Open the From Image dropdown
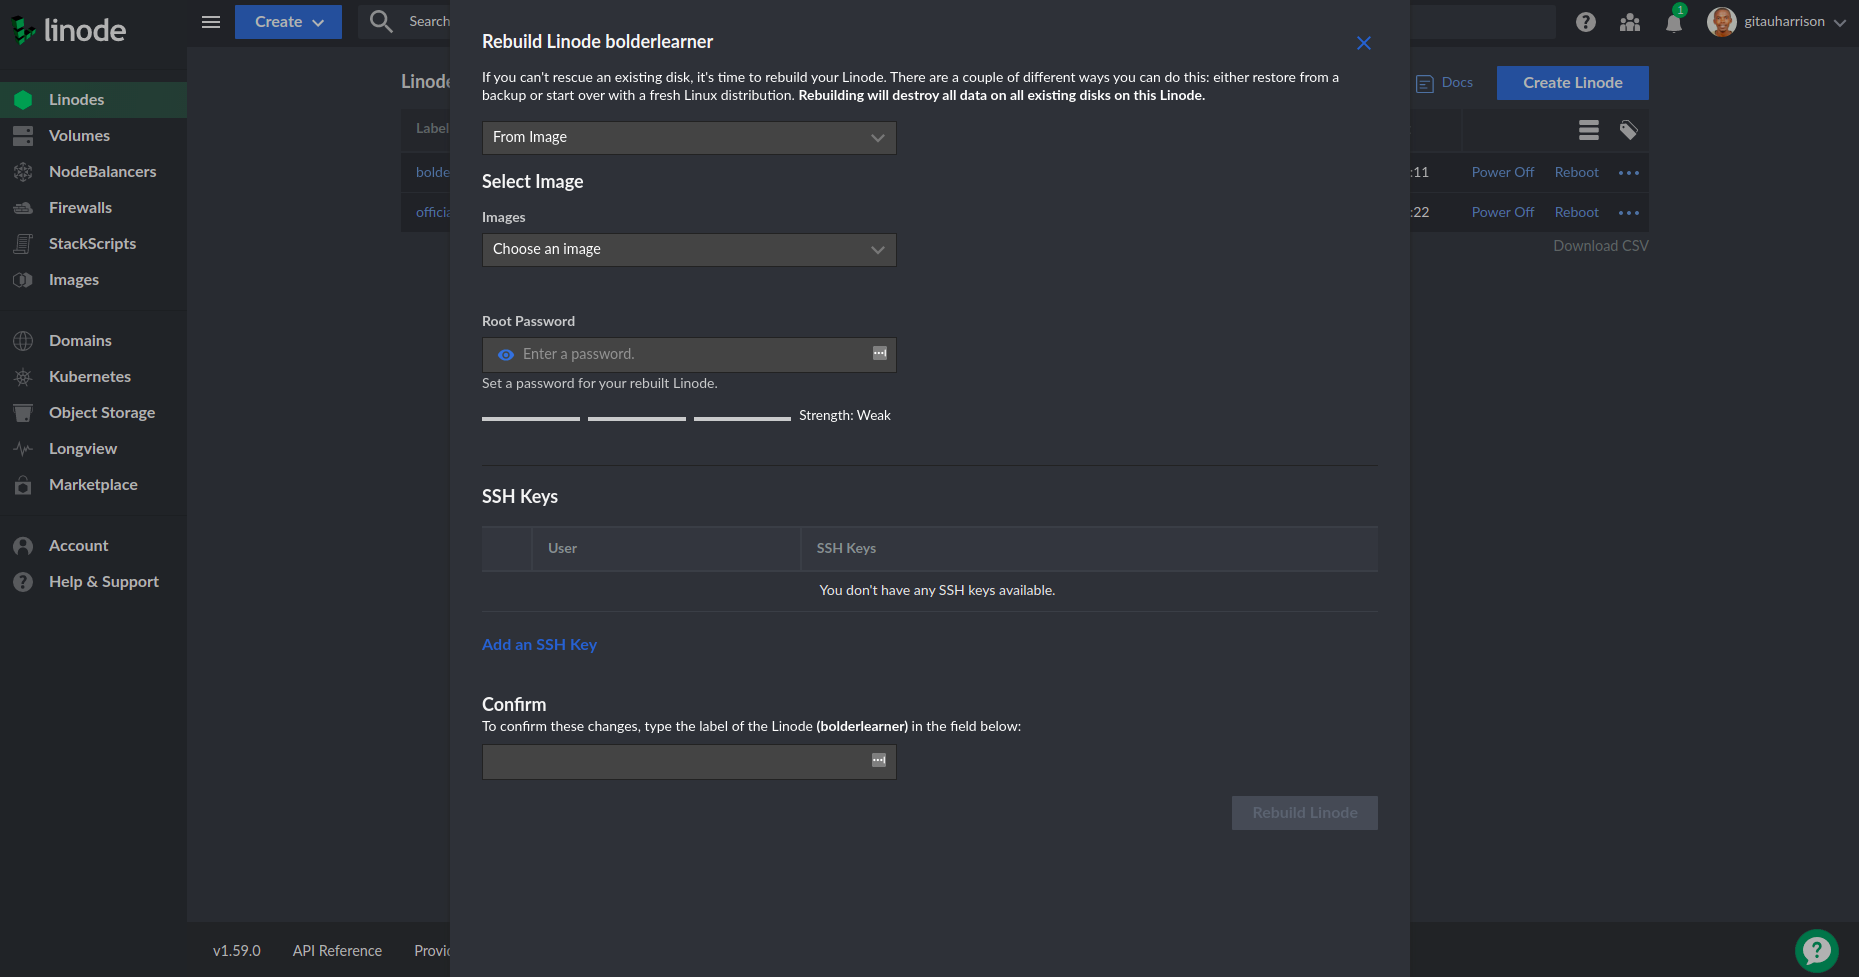Image resolution: width=1859 pixels, height=977 pixels. click(689, 138)
